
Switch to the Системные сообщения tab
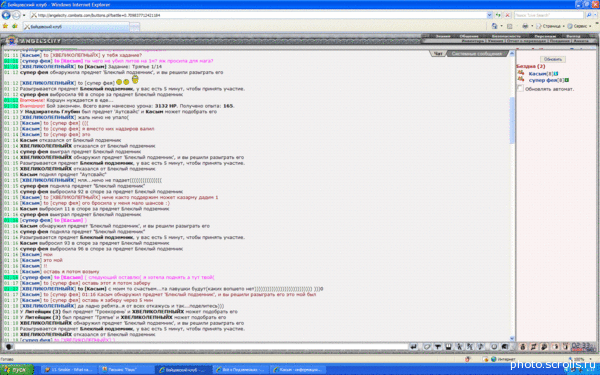(x=477, y=54)
